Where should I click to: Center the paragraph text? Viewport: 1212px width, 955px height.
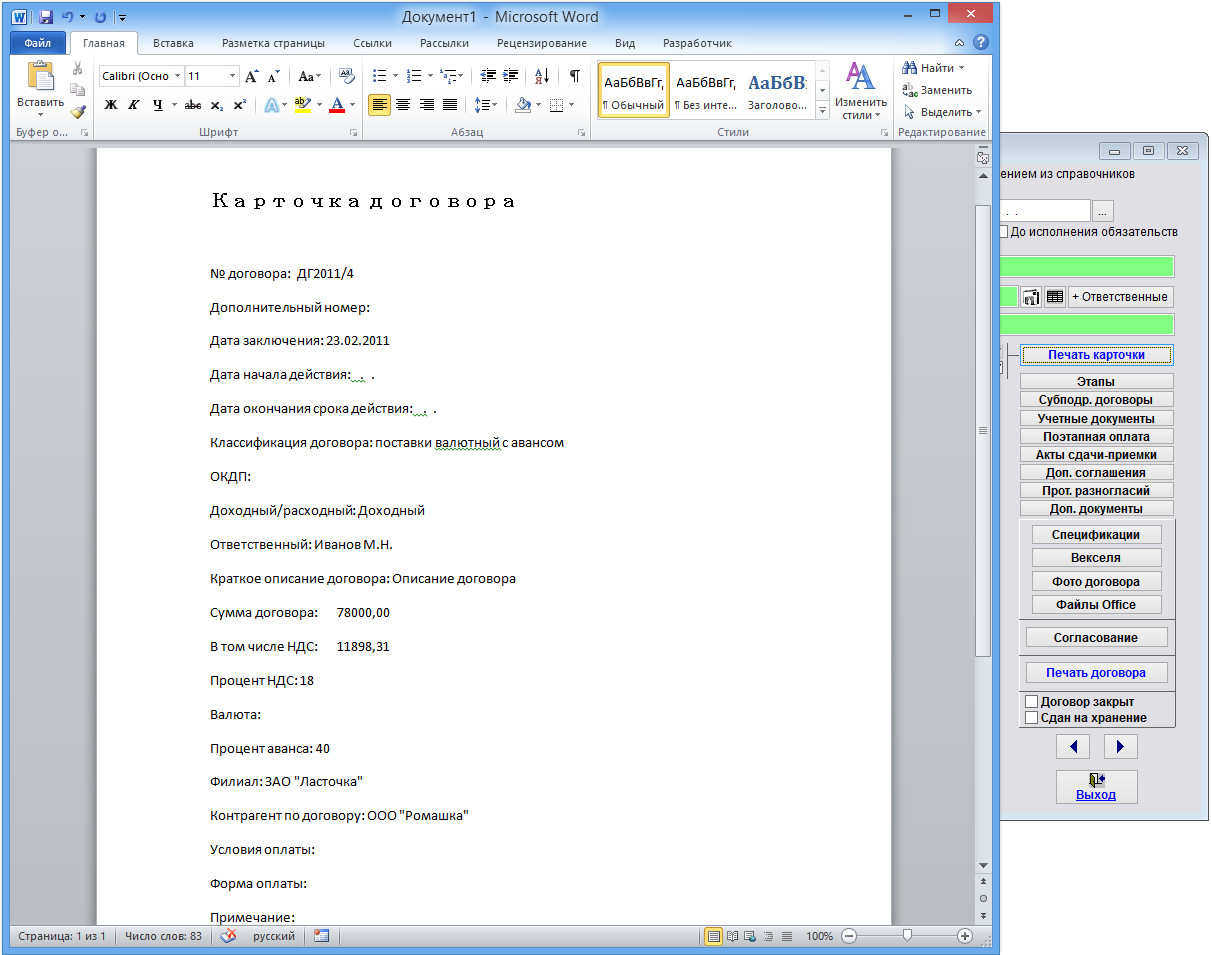(x=403, y=105)
